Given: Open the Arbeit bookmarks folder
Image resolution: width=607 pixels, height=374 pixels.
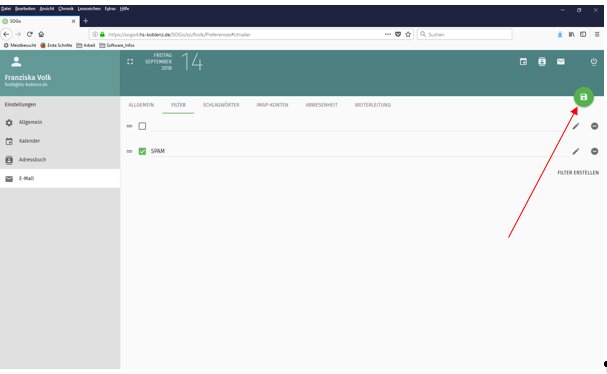Looking at the screenshot, I should pyautogui.click(x=86, y=45).
